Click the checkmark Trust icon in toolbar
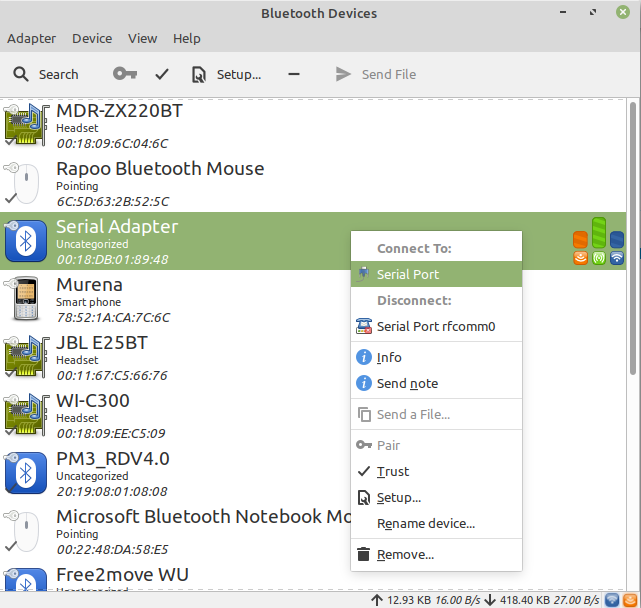Viewport: 641px width, 608px height. [162, 74]
